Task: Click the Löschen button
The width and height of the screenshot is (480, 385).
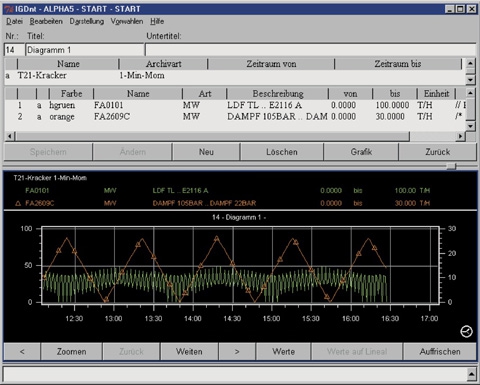Action: tap(282, 152)
